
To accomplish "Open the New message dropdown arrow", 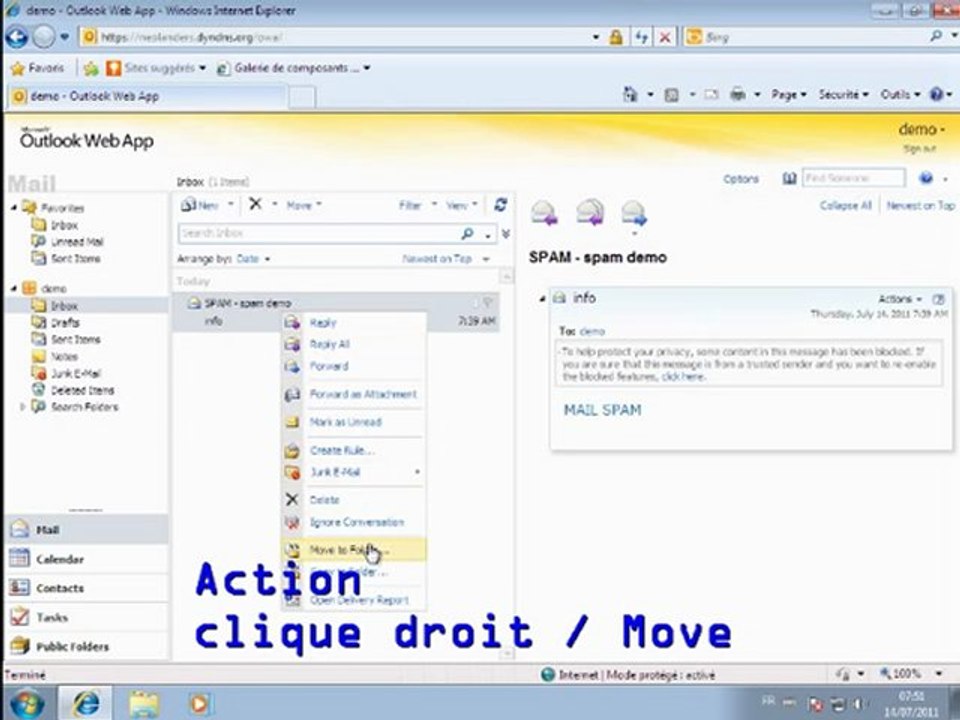I will 231,204.
